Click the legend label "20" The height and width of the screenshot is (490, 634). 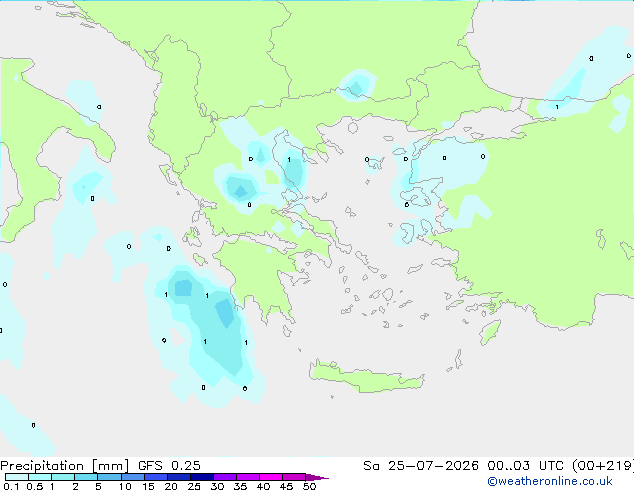click(x=171, y=486)
